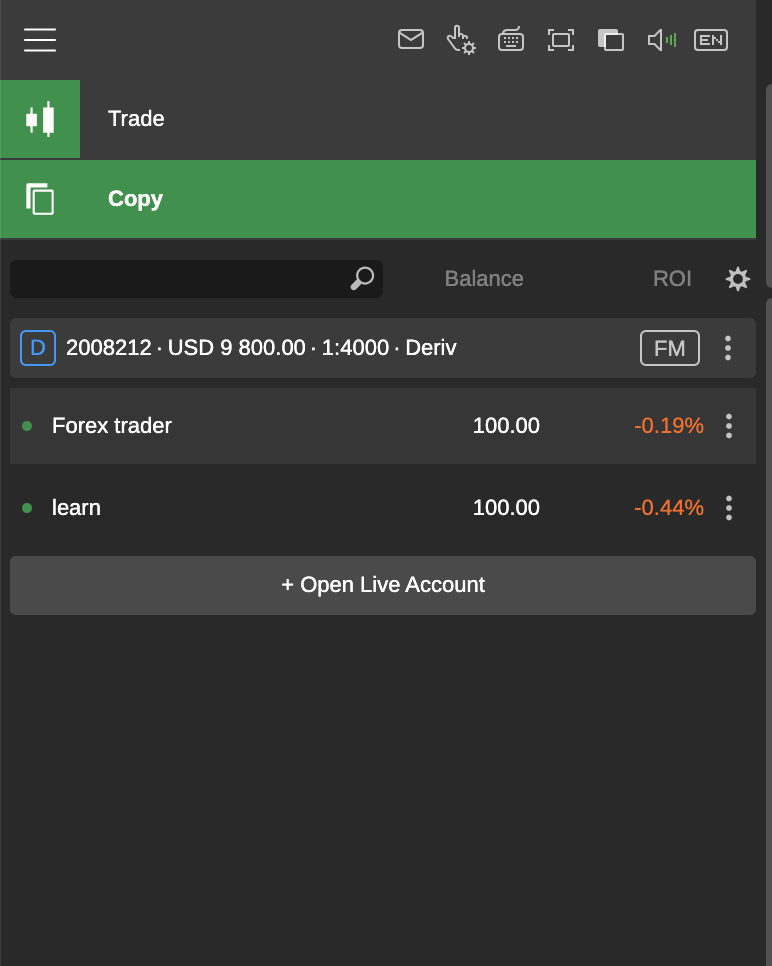
Task: Open the hamburger main menu
Action: 40,40
